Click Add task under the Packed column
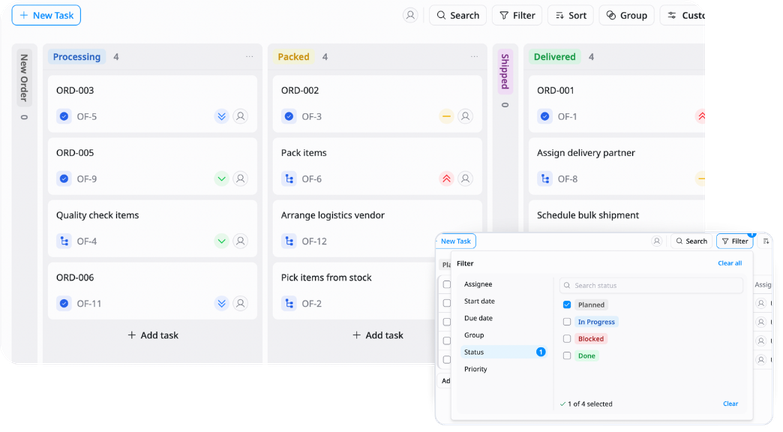The height and width of the screenshot is (432, 783). (x=378, y=335)
